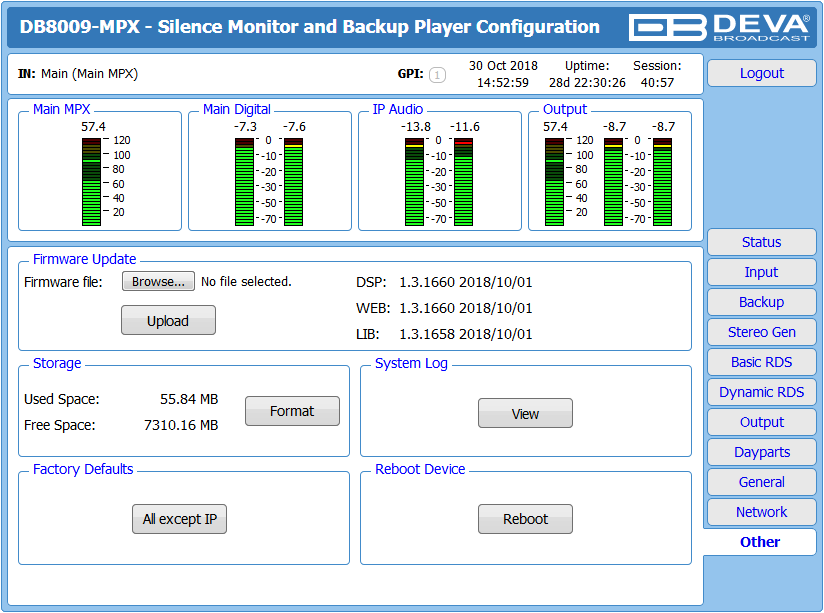Click the 'No file selected.' text
Viewport: 824px width, 613px height.
[246, 282]
